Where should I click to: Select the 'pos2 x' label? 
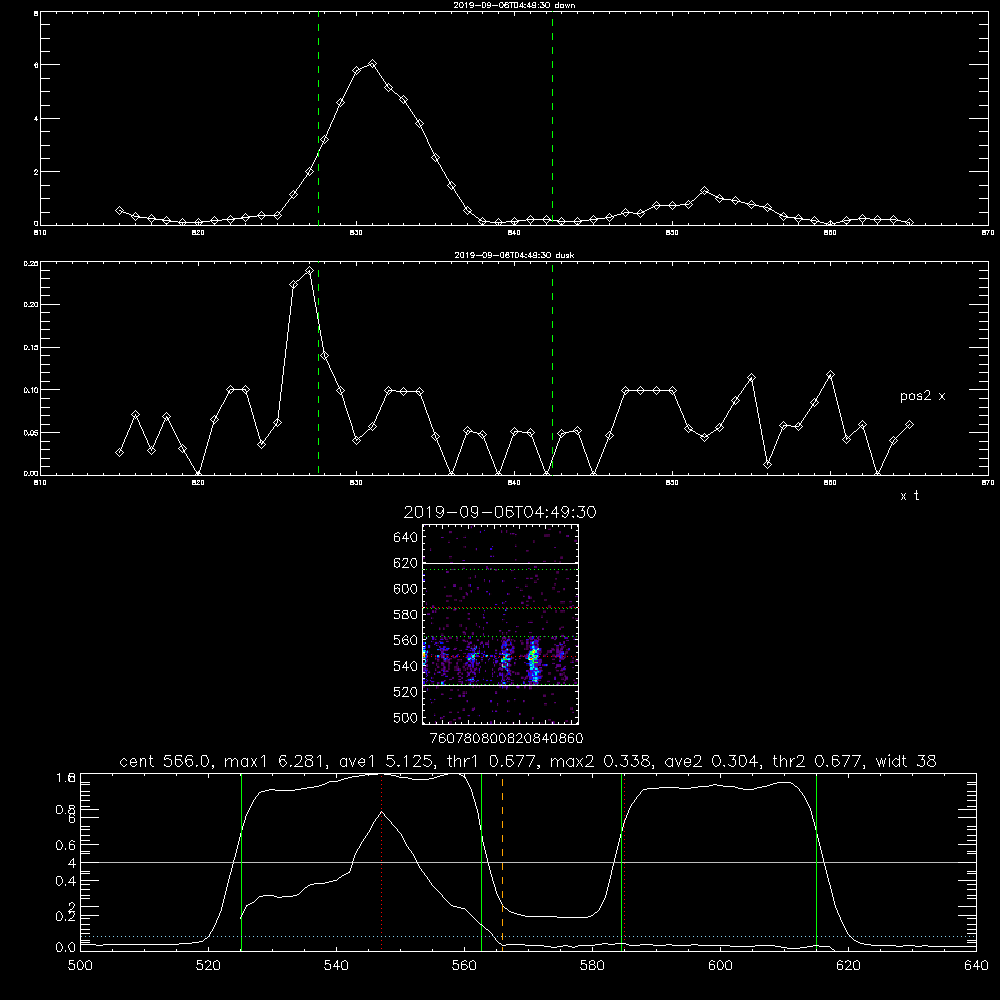coord(922,396)
